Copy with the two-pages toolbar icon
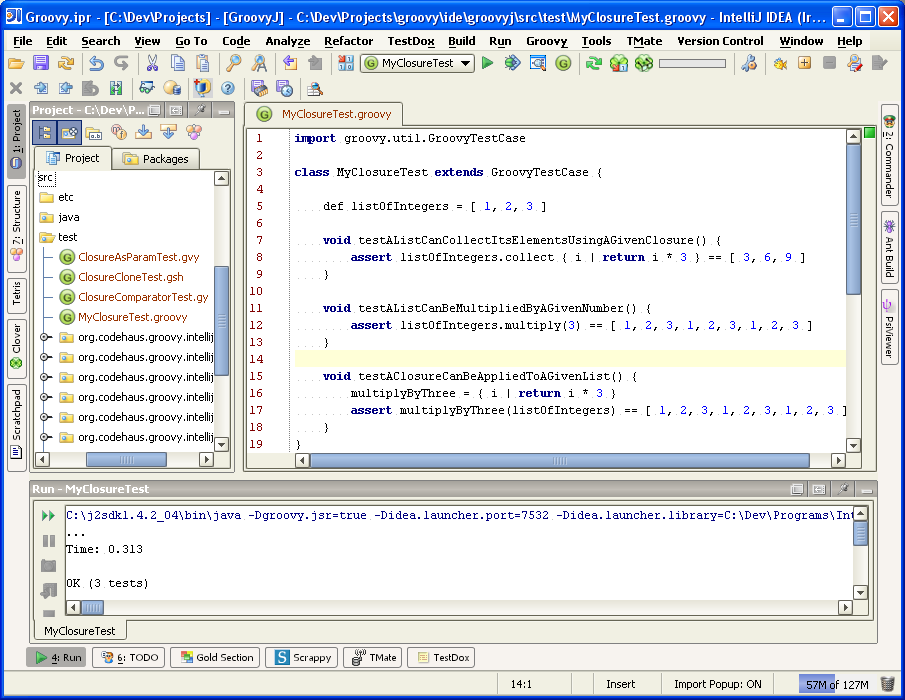 [178, 63]
